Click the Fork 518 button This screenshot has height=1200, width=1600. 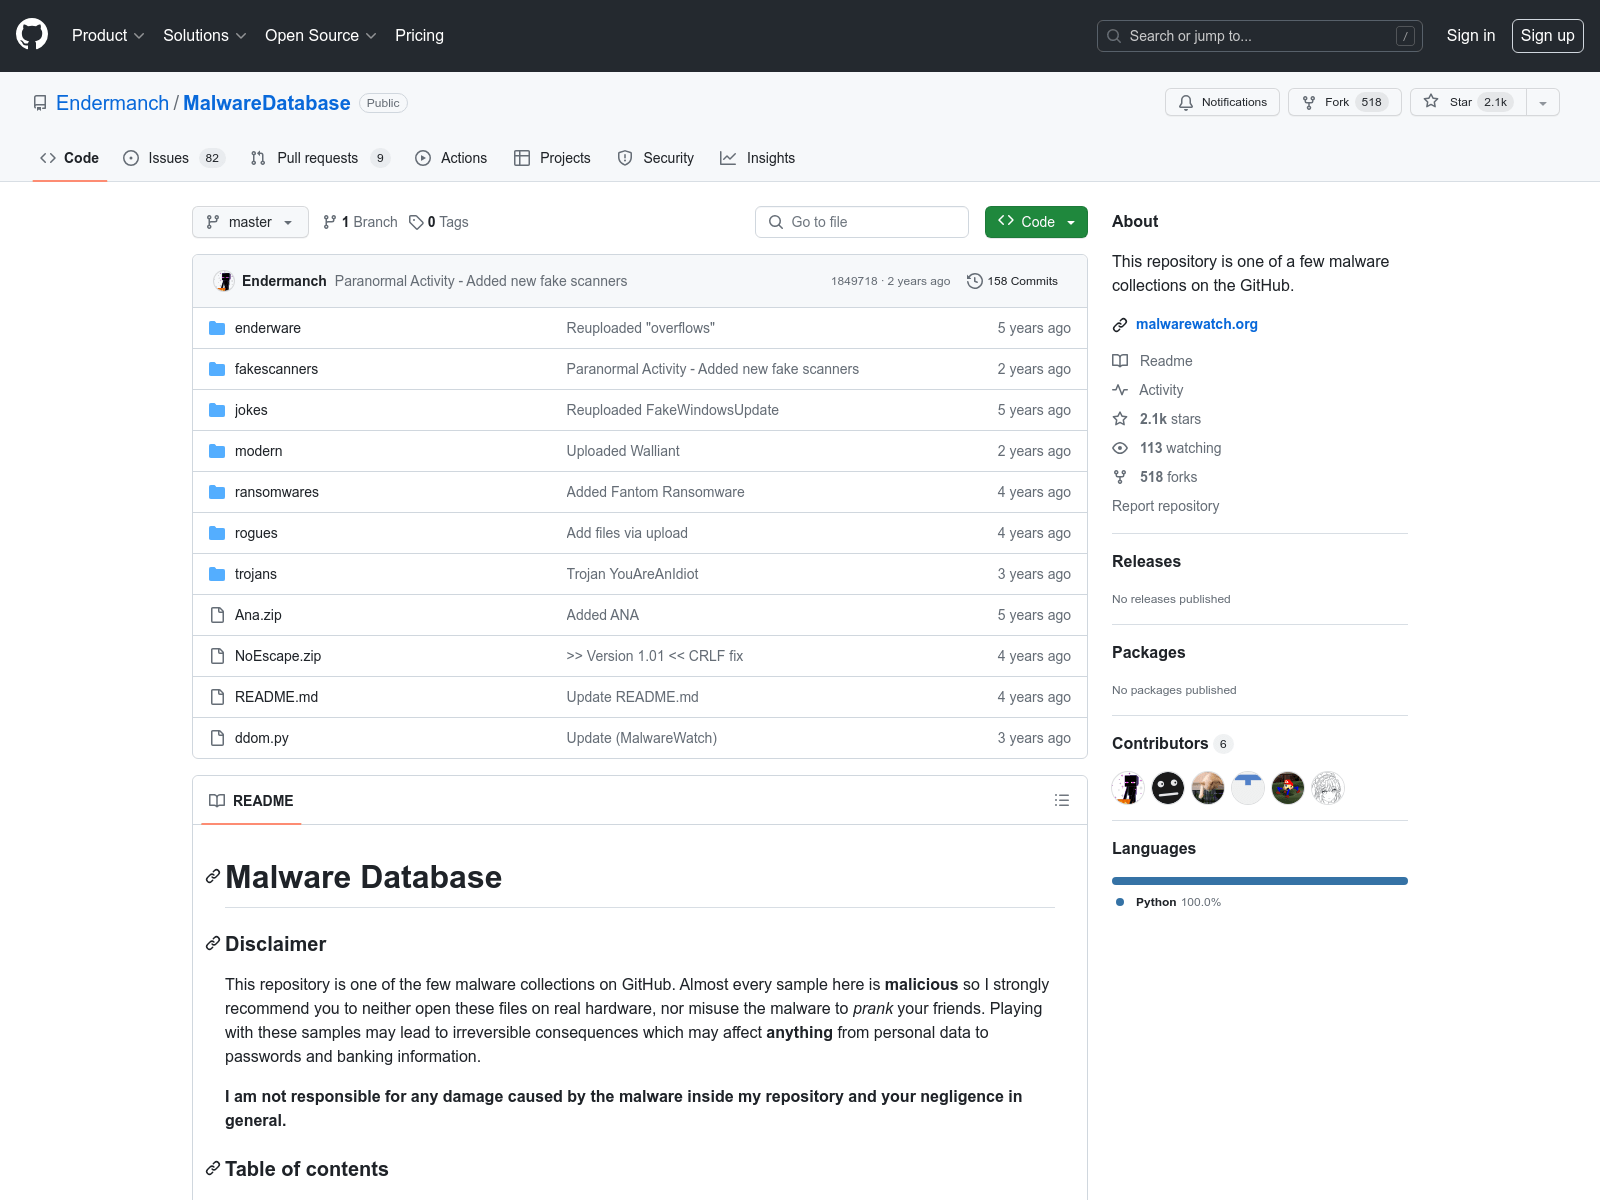click(x=1345, y=102)
